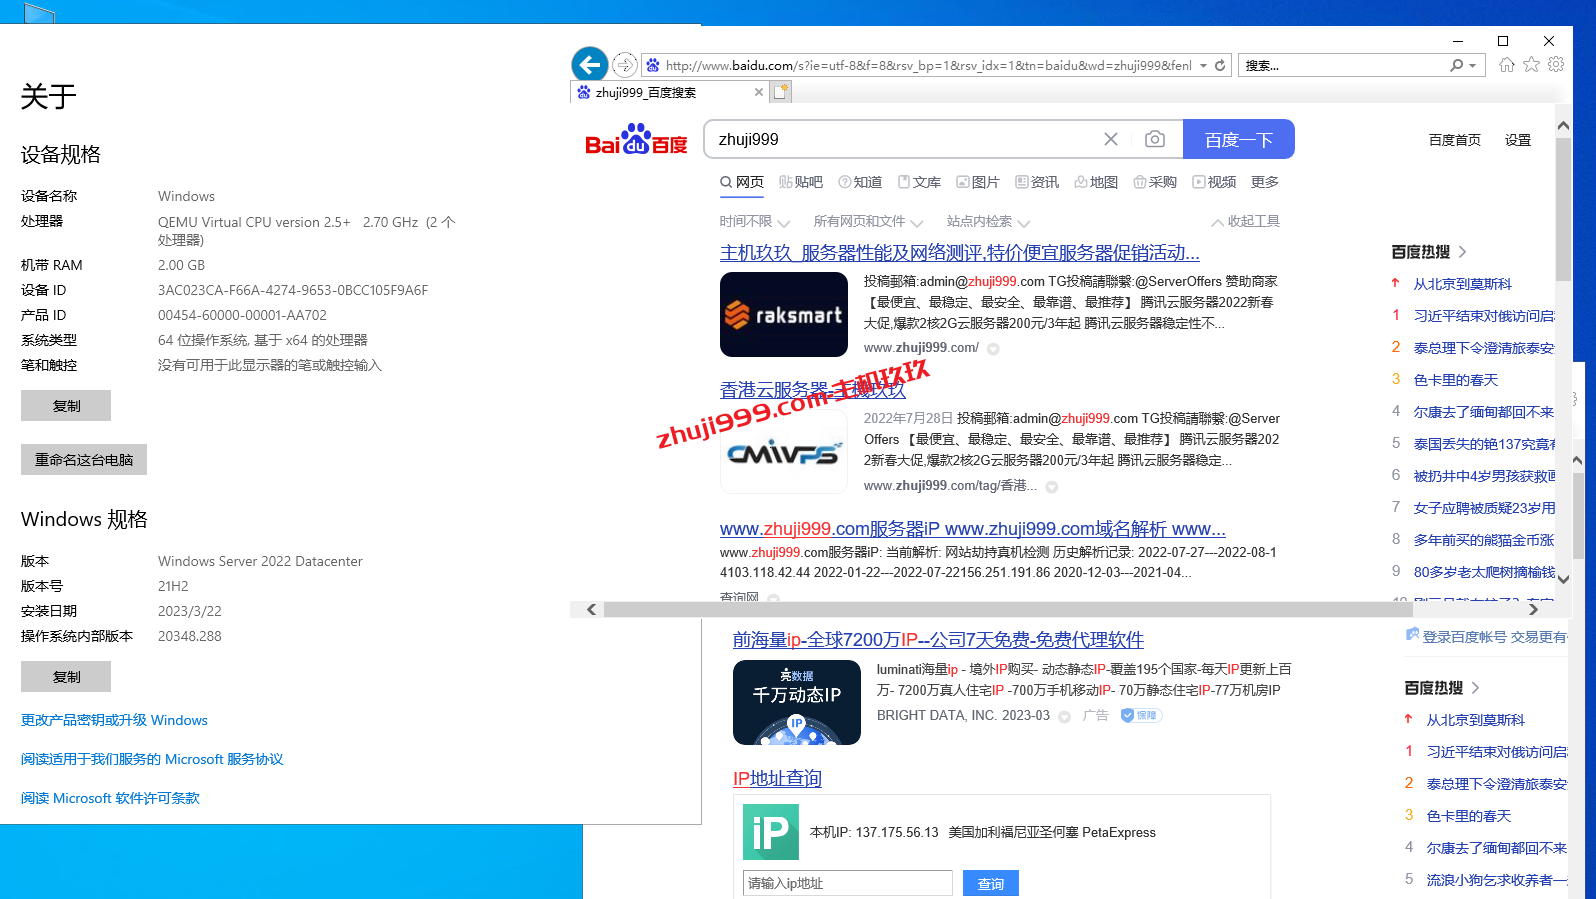This screenshot has height=899, width=1596.
Task: Click the browser back arrow button
Action: tap(590, 65)
